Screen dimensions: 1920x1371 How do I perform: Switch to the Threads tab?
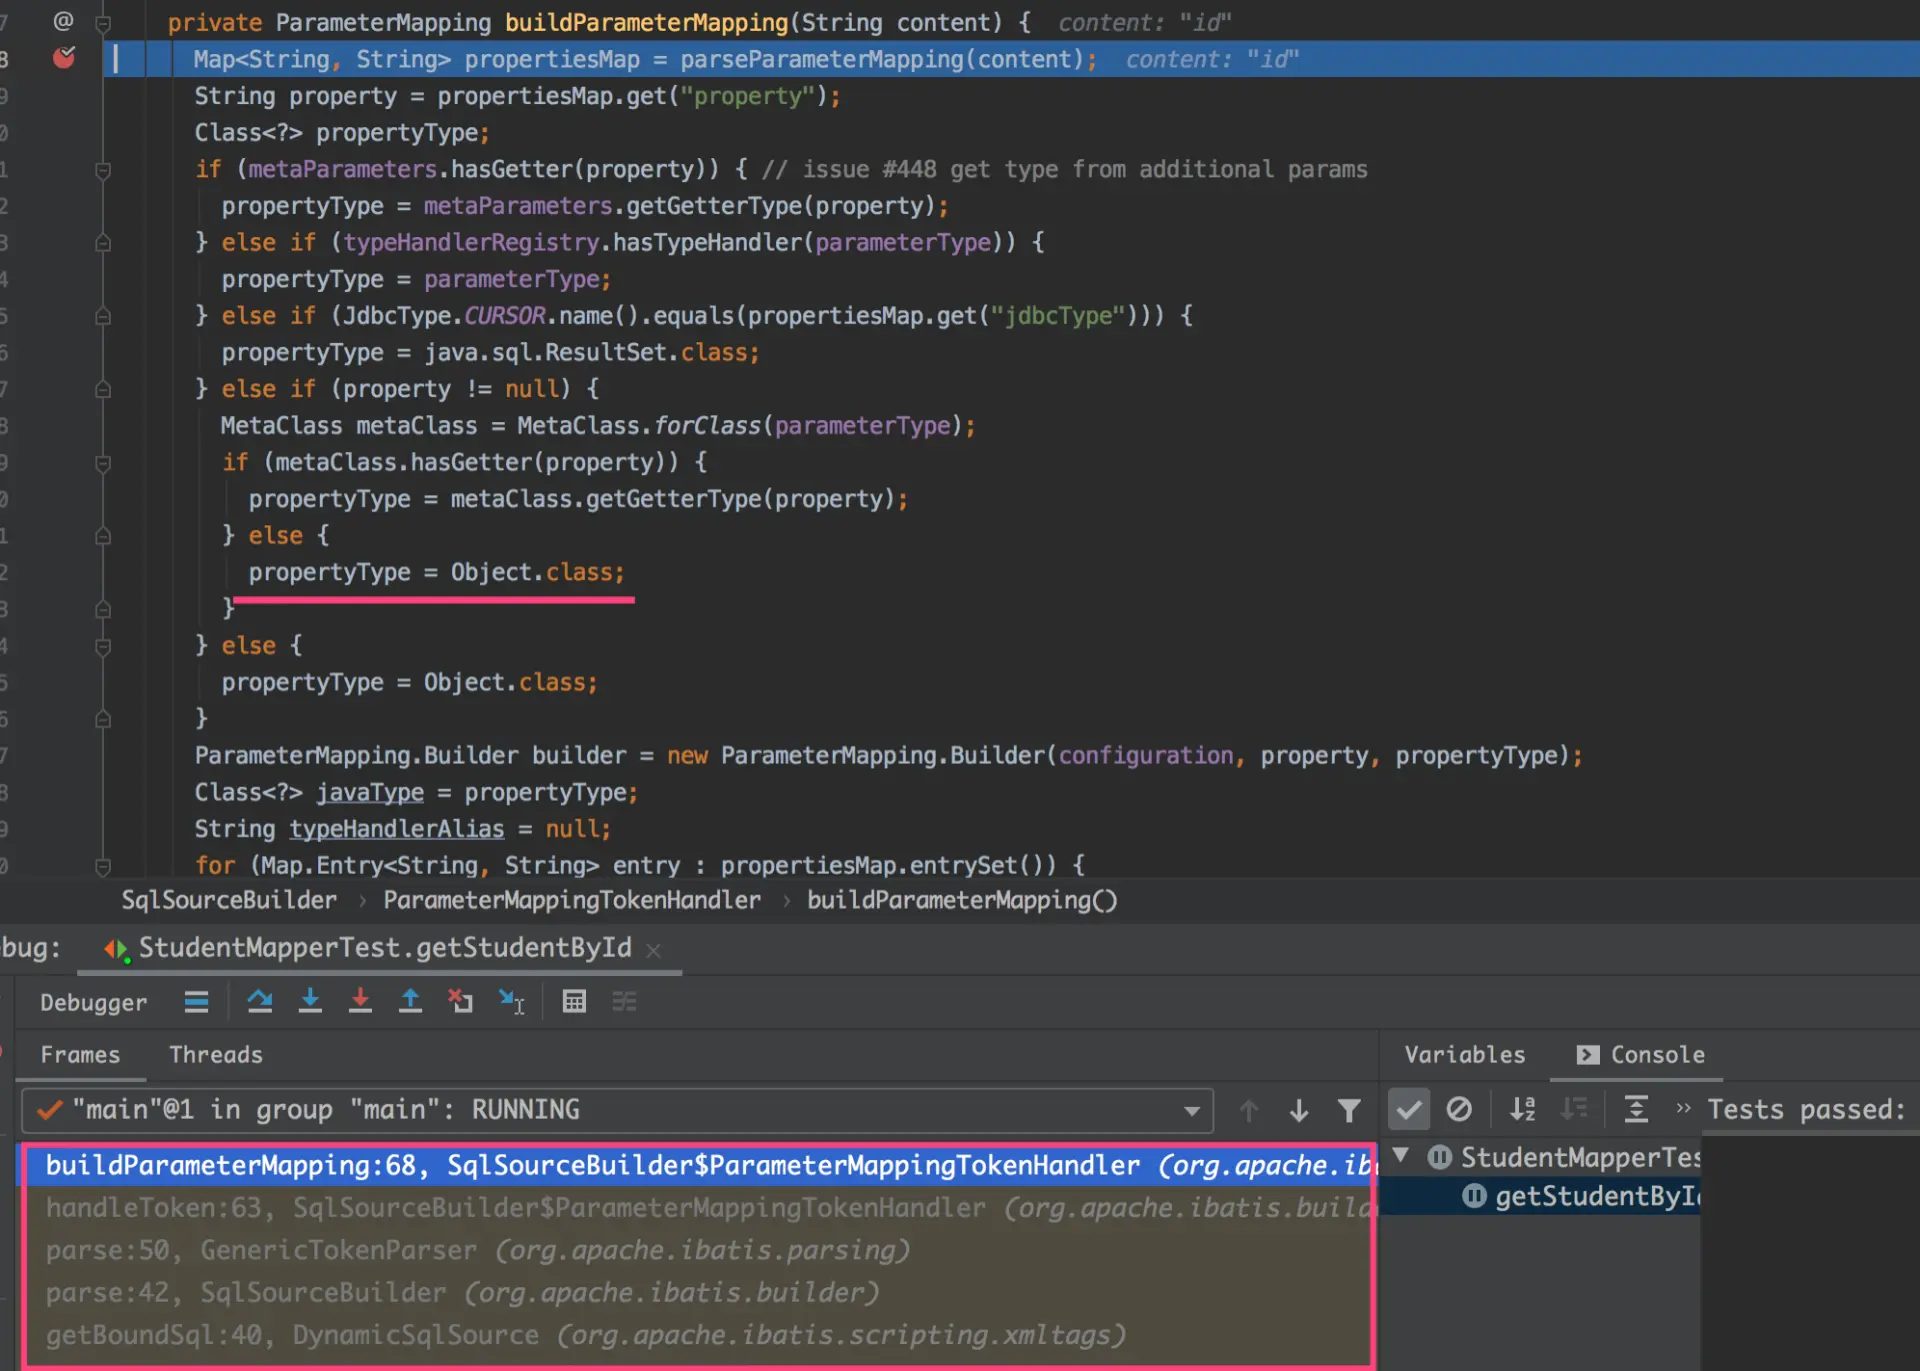pyautogui.click(x=215, y=1055)
